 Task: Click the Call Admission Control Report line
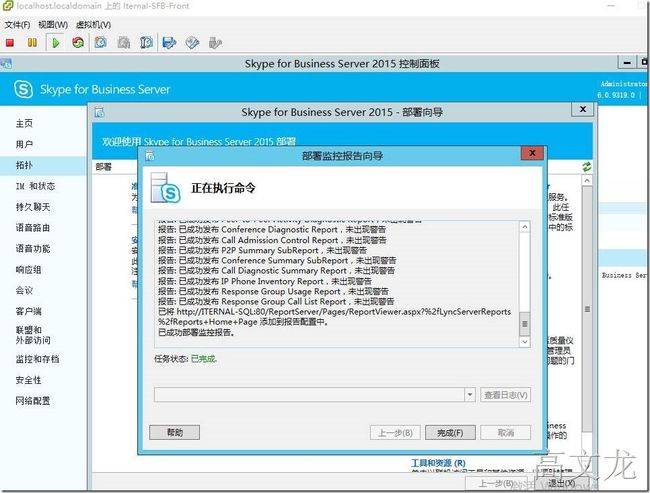(x=272, y=240)
